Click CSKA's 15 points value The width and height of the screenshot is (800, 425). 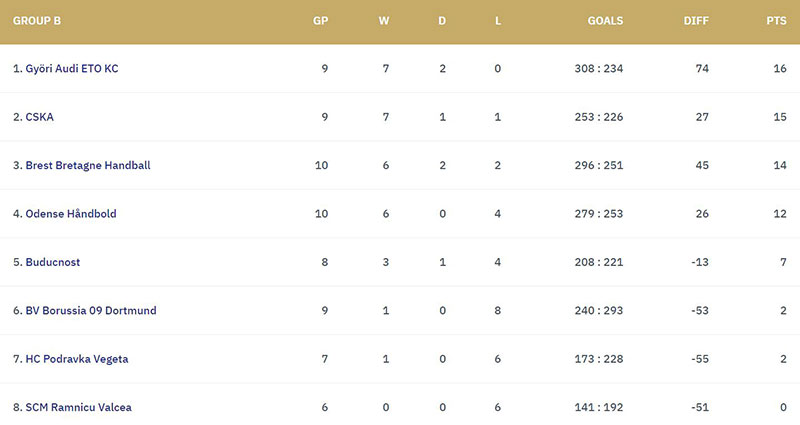780,117
